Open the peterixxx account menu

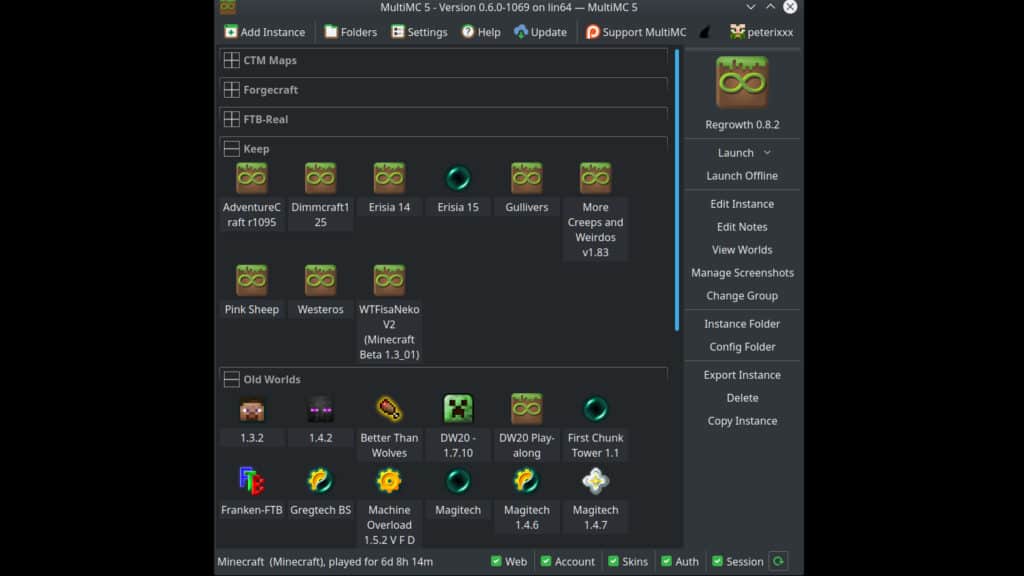pos(761,32)
